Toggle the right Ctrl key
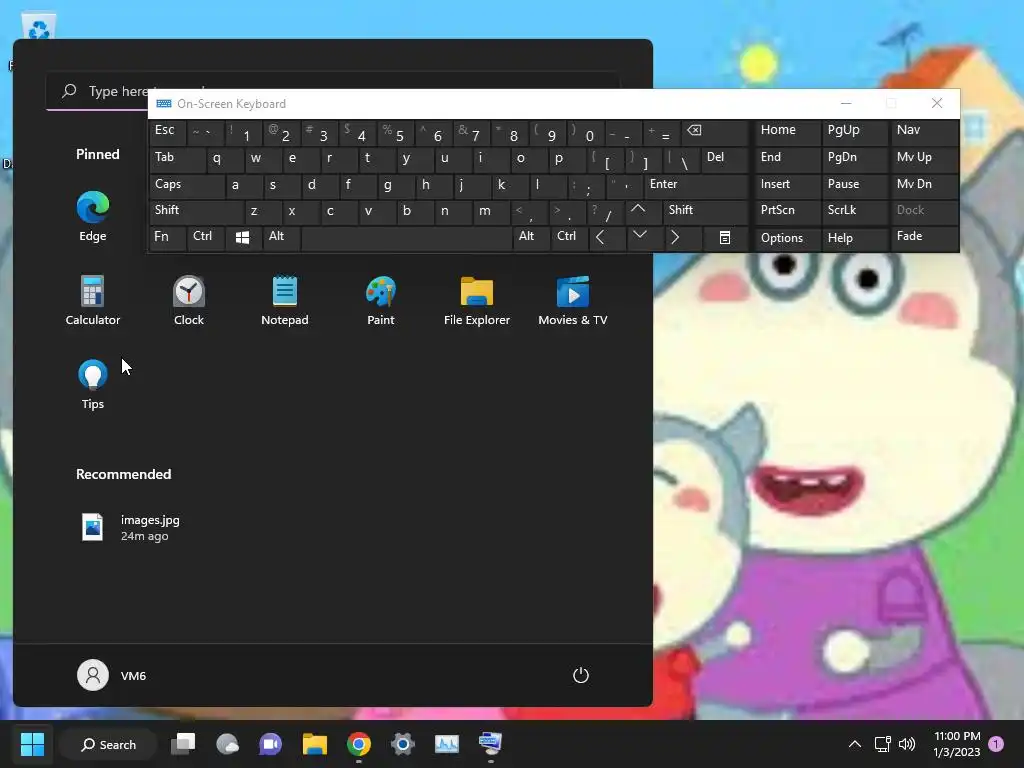Image resolution: width=1024 pixels, height=768 pixels. (569, 238)
